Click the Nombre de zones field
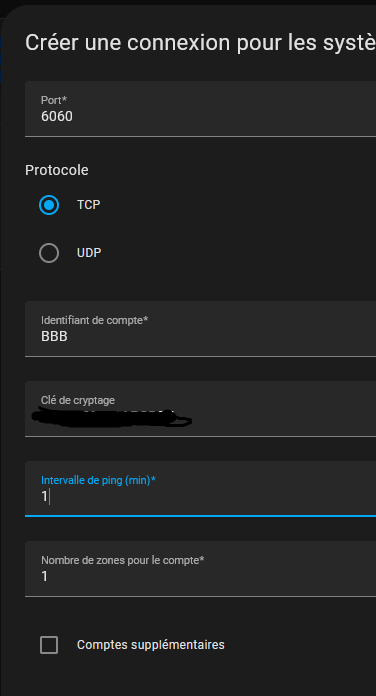This screenshot has height=696, width=376. click(x=200, y=569)
